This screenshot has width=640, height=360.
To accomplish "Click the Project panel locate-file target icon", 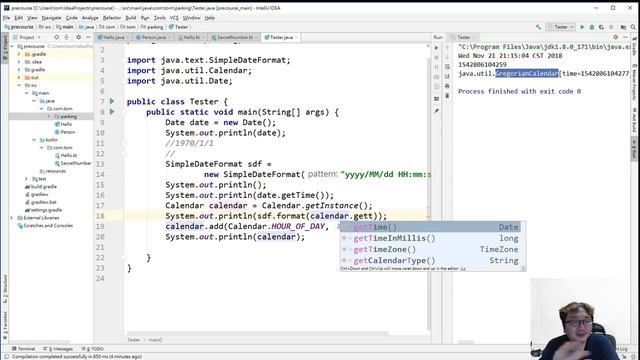I will [x=57, y=37].
